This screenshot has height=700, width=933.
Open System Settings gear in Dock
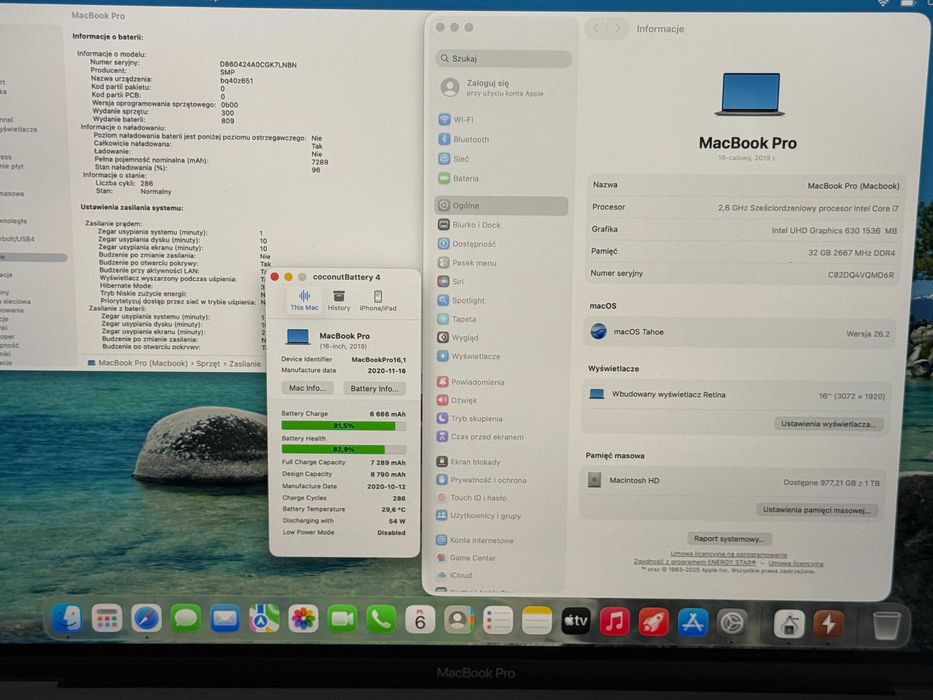[732, 624]
